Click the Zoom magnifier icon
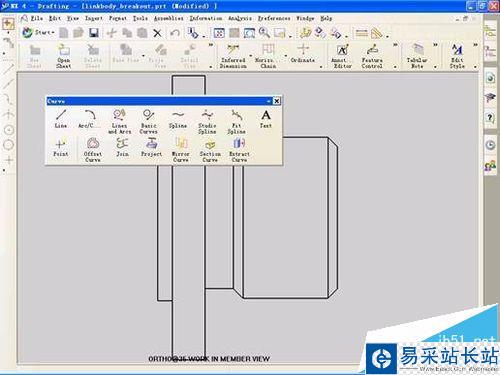 pyautogui.click(x=265, y=33)
